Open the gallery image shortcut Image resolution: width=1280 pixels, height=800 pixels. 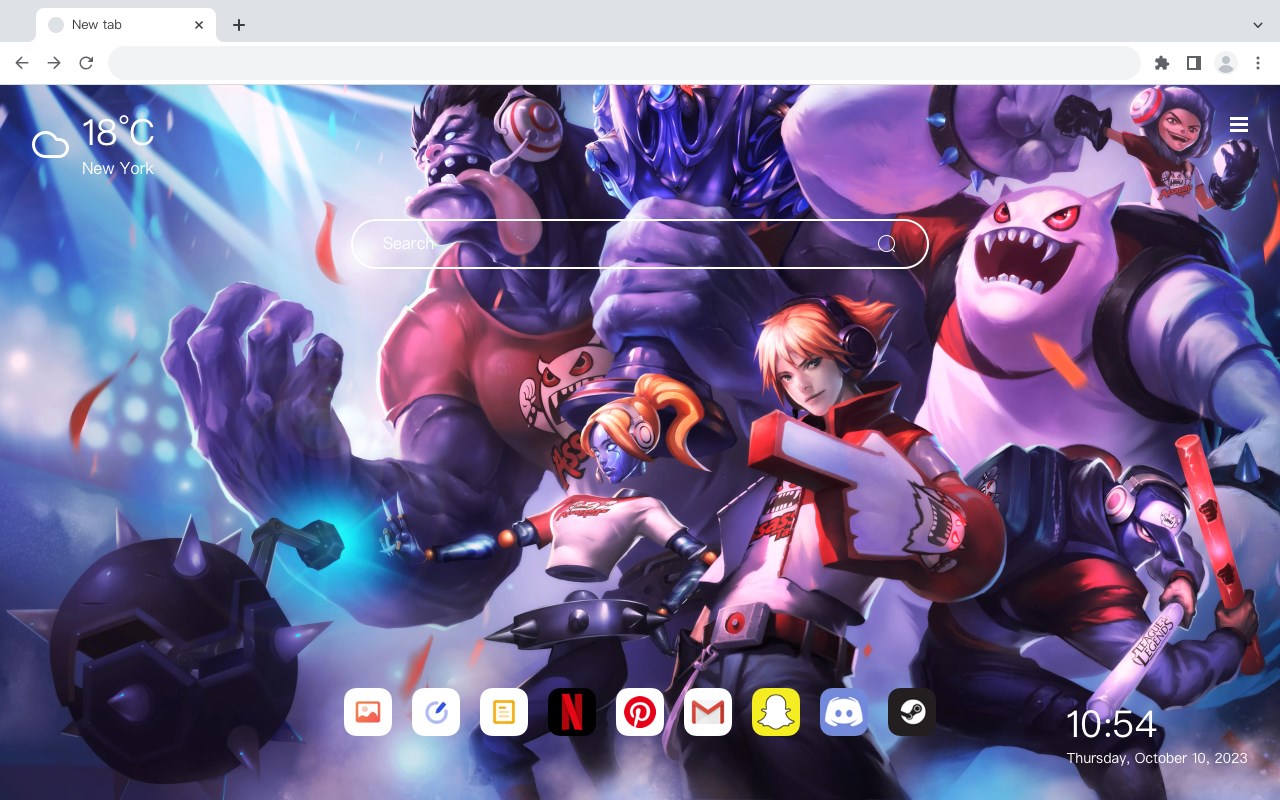[x=368, y=712]
